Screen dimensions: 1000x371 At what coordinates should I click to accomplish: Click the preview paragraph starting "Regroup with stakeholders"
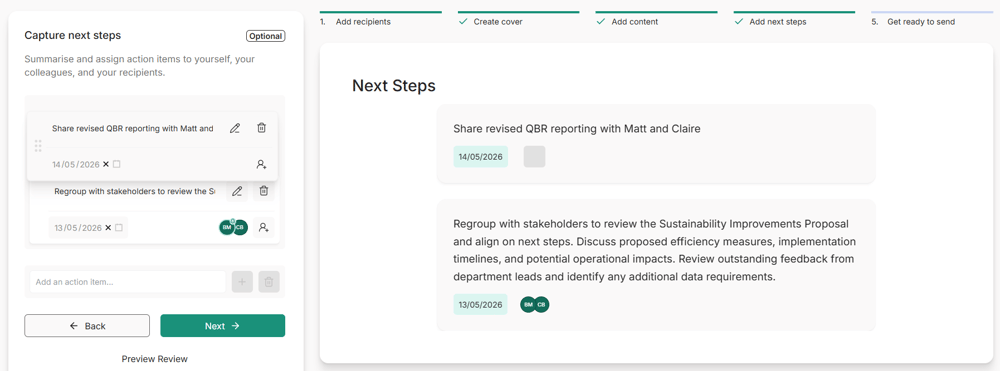(654, 251)
